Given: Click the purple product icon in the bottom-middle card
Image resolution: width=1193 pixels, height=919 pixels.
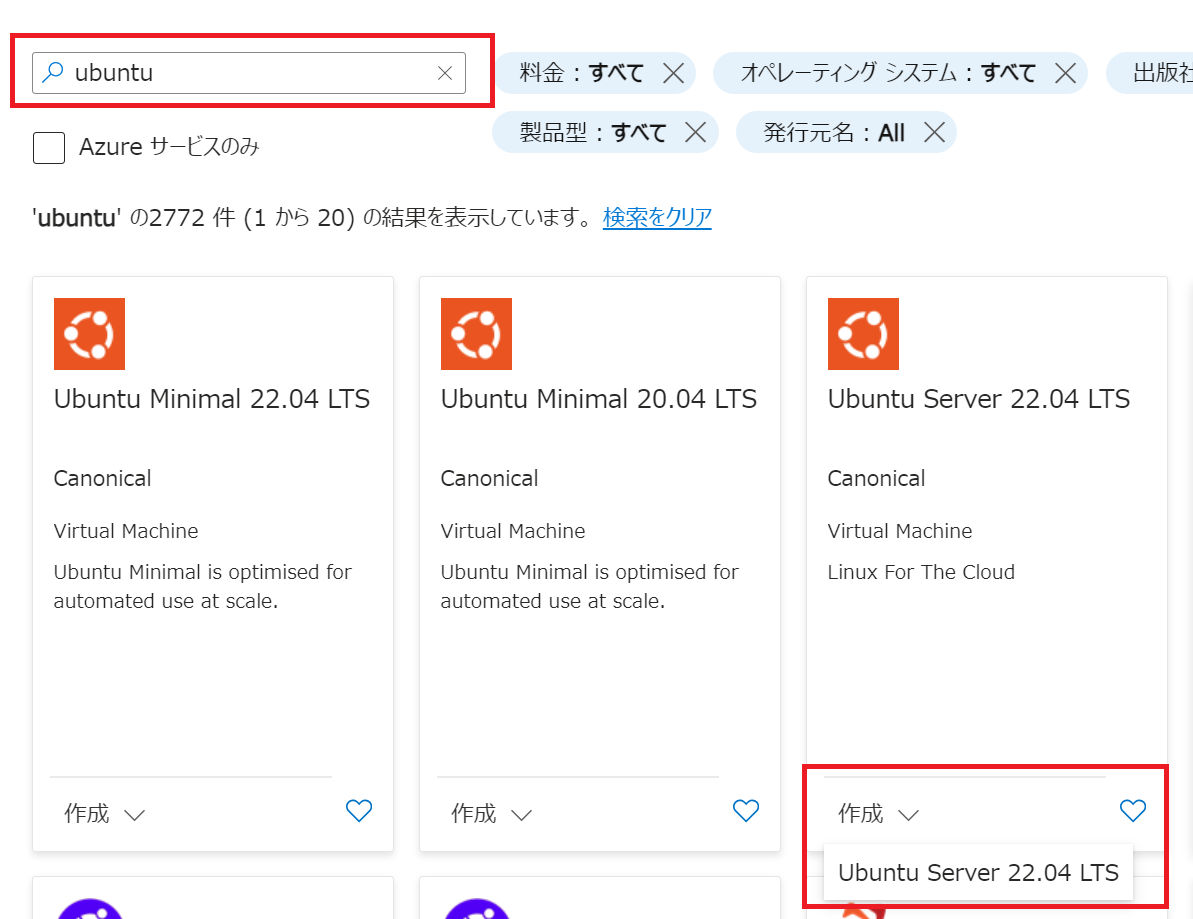Looking at the screenshot, I should 476,908.
